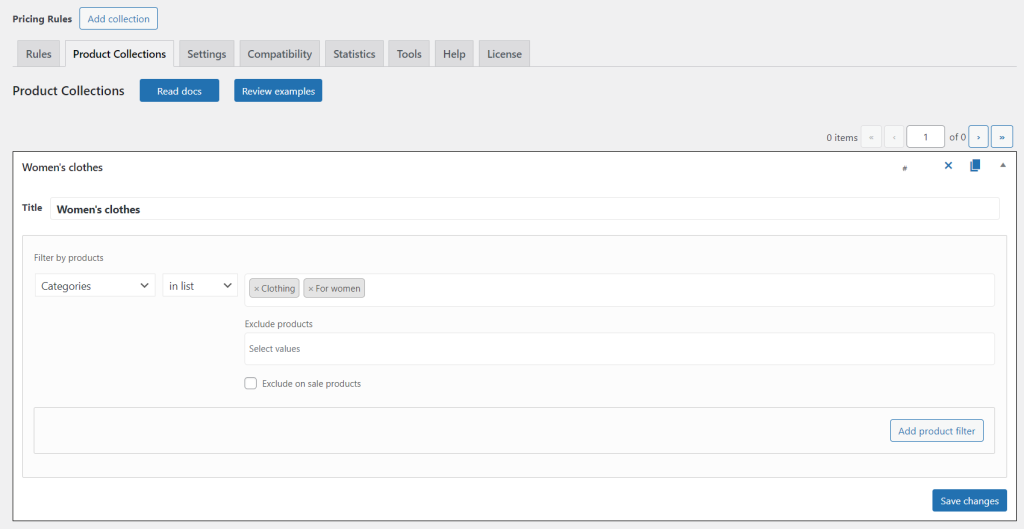Save changes to the collection
Screen dimensions: 1024x529
(x=969, y=500)
